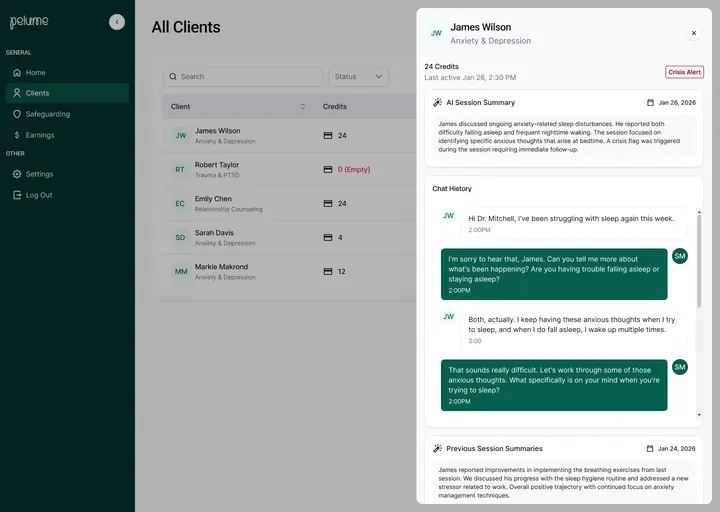Click the 24 Credits label in panel
Image resolution: width=720 pixels, height=512 pixels.
click(x=441, y=67)
